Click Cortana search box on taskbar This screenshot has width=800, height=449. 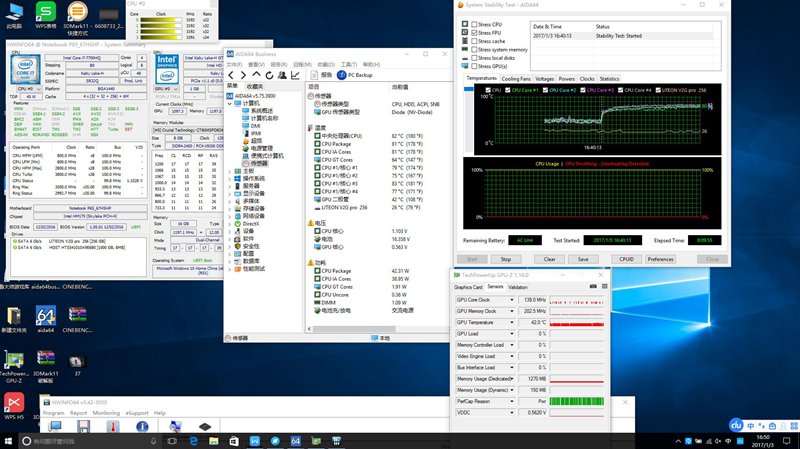click(87, 441)
